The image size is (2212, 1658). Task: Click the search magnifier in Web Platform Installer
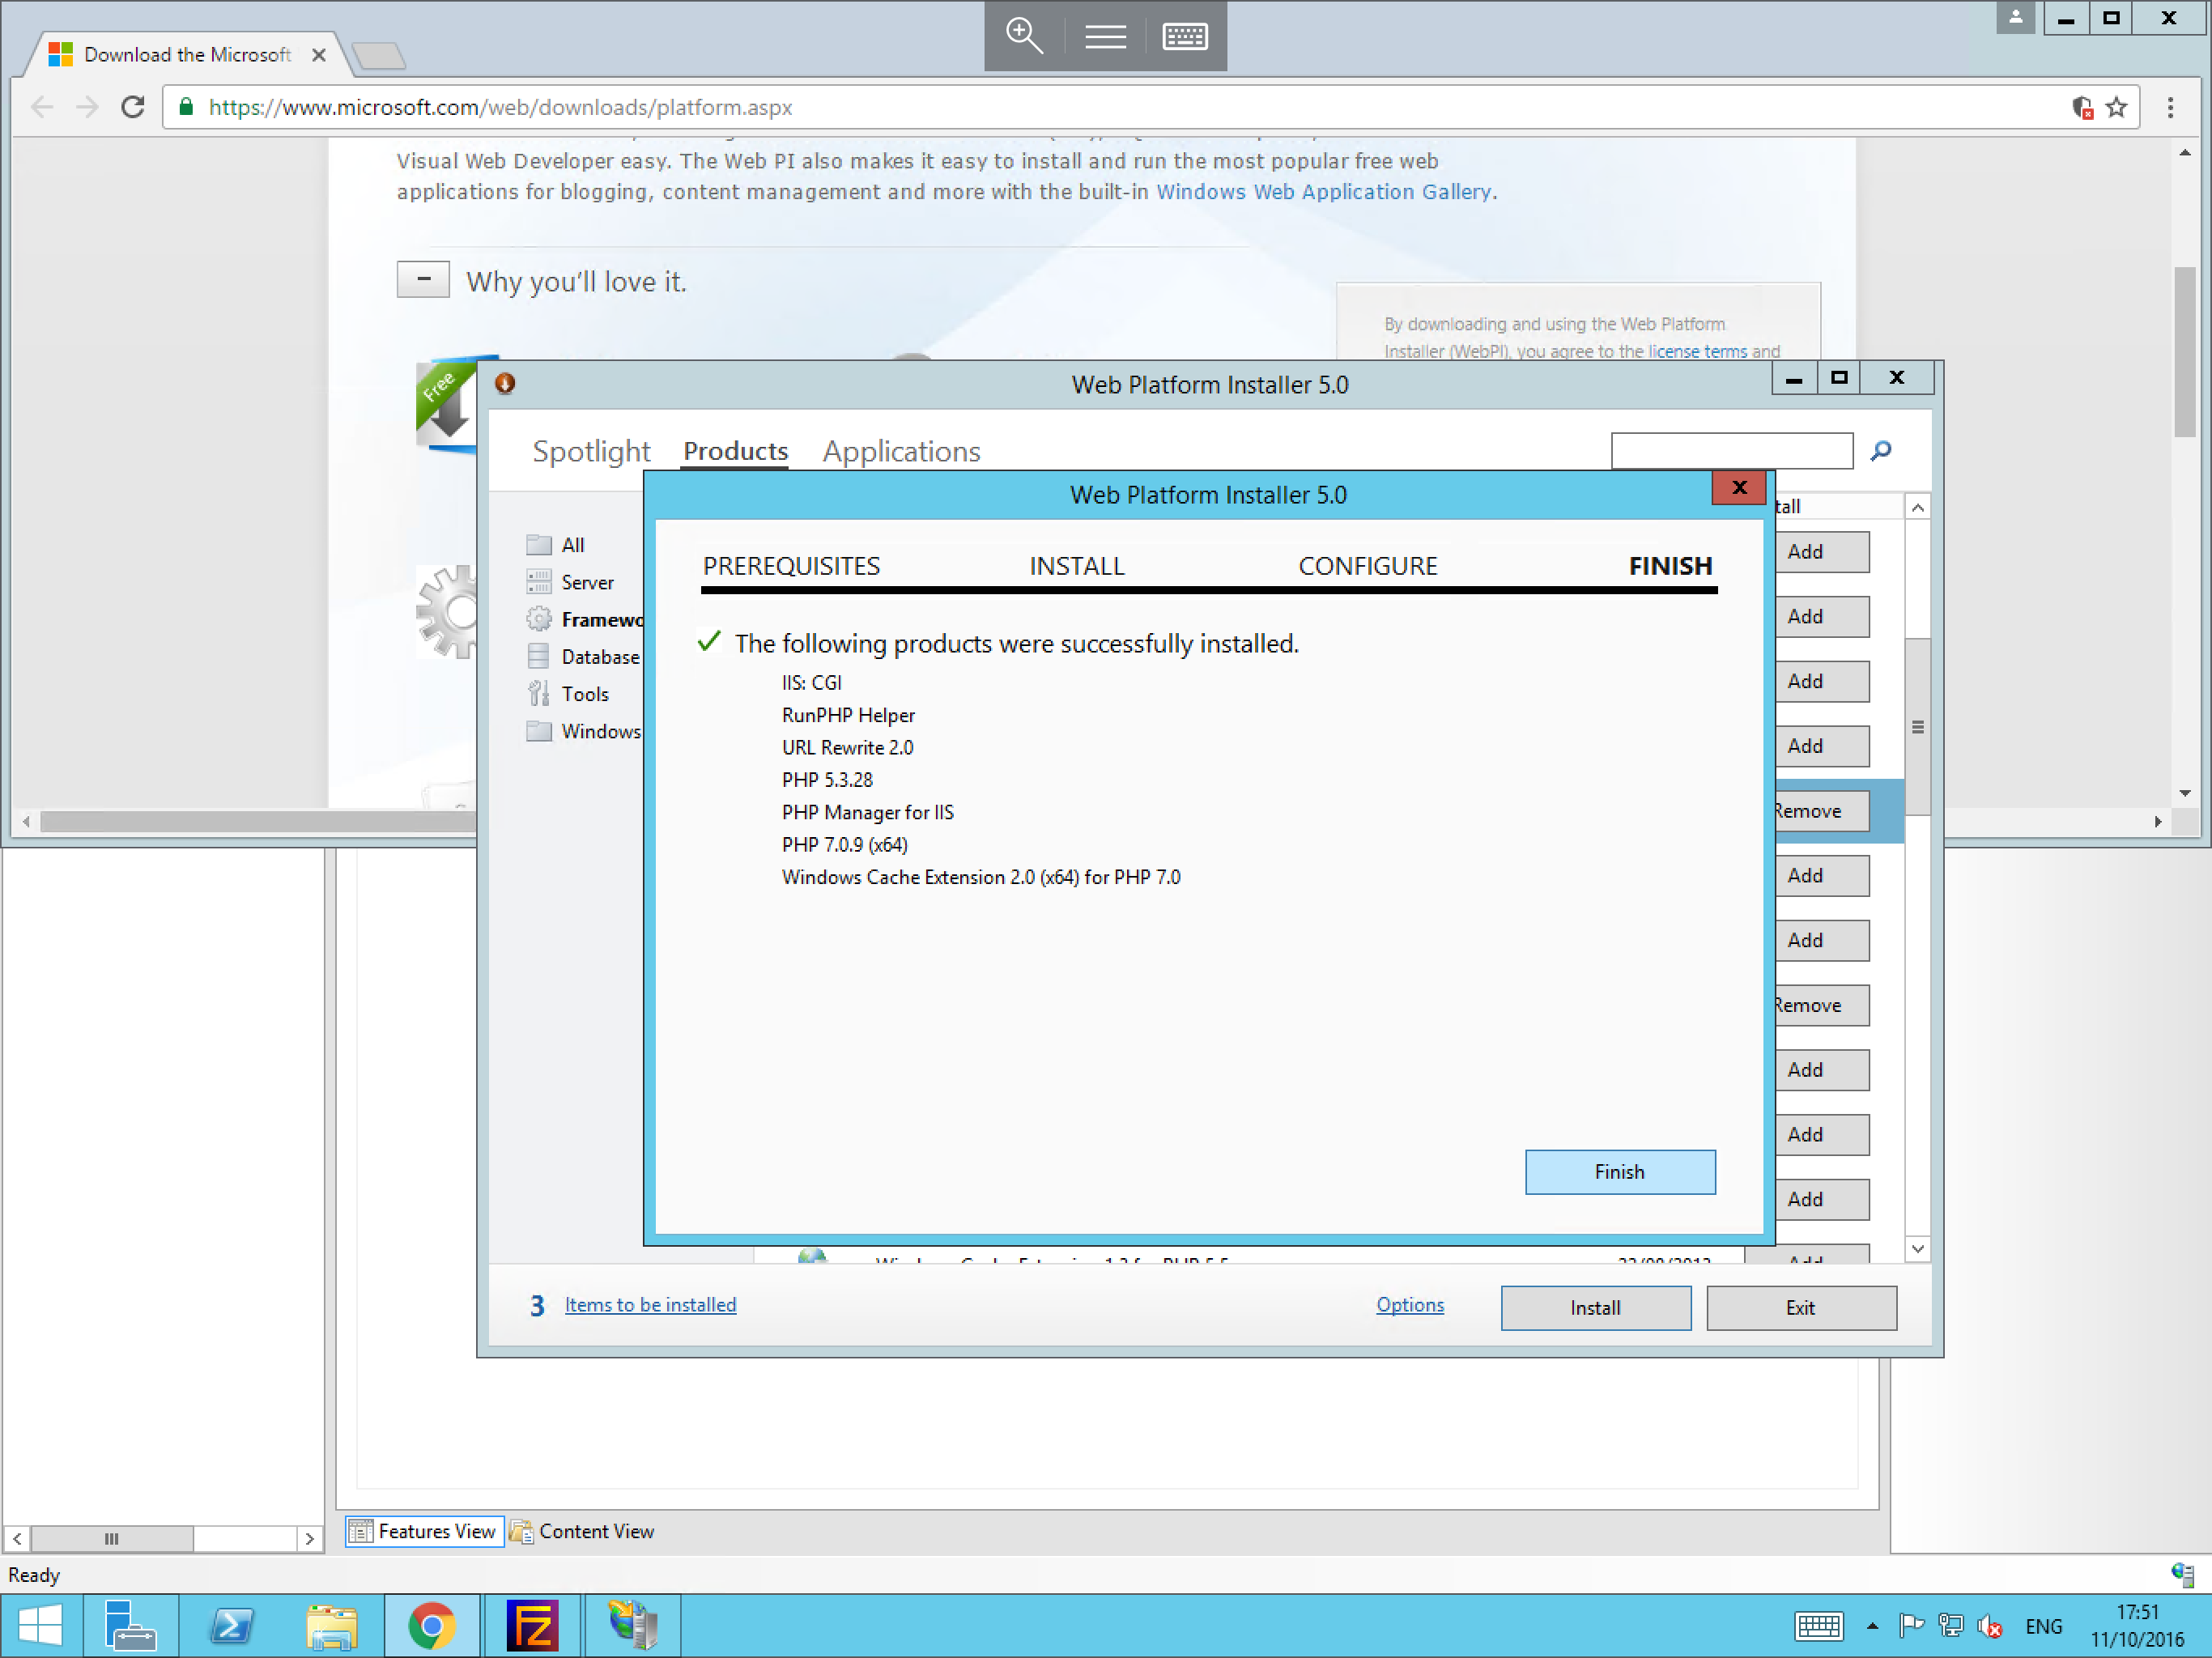pos(1880,451)
